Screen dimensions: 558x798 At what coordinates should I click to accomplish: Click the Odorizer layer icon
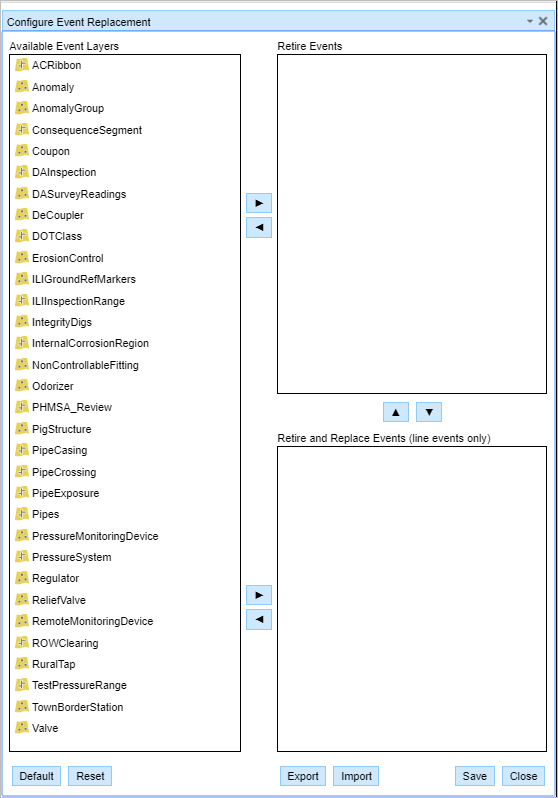pos(21,386)
